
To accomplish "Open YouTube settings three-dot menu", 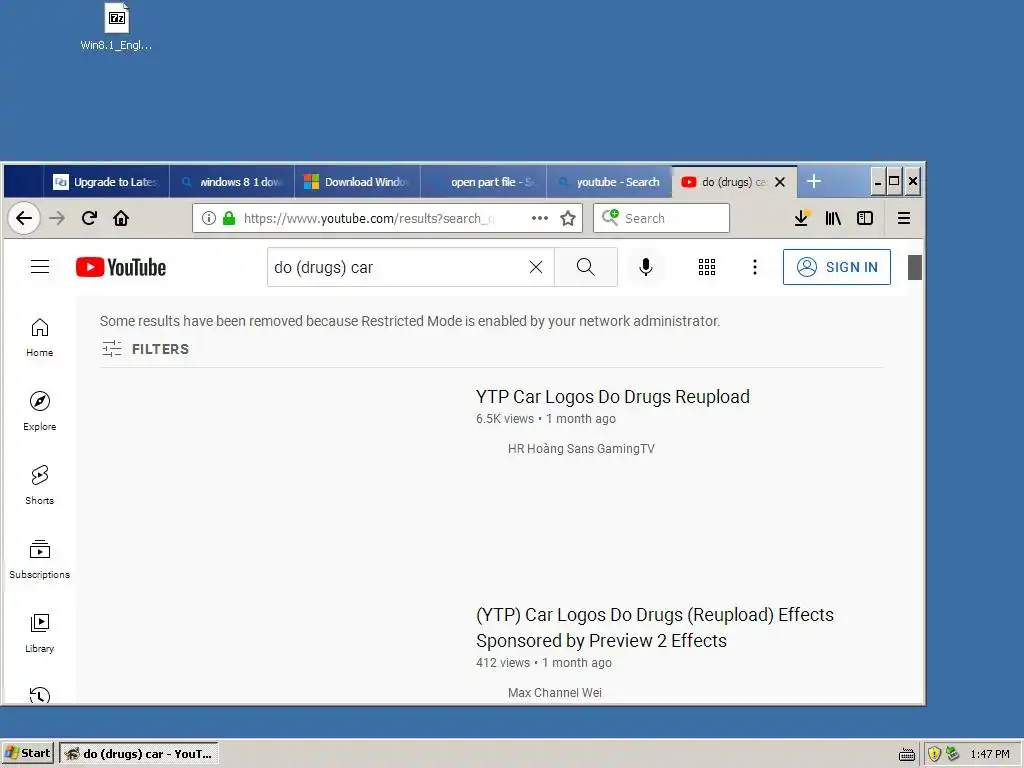I will pyautogui.click(x=754, y=267).
